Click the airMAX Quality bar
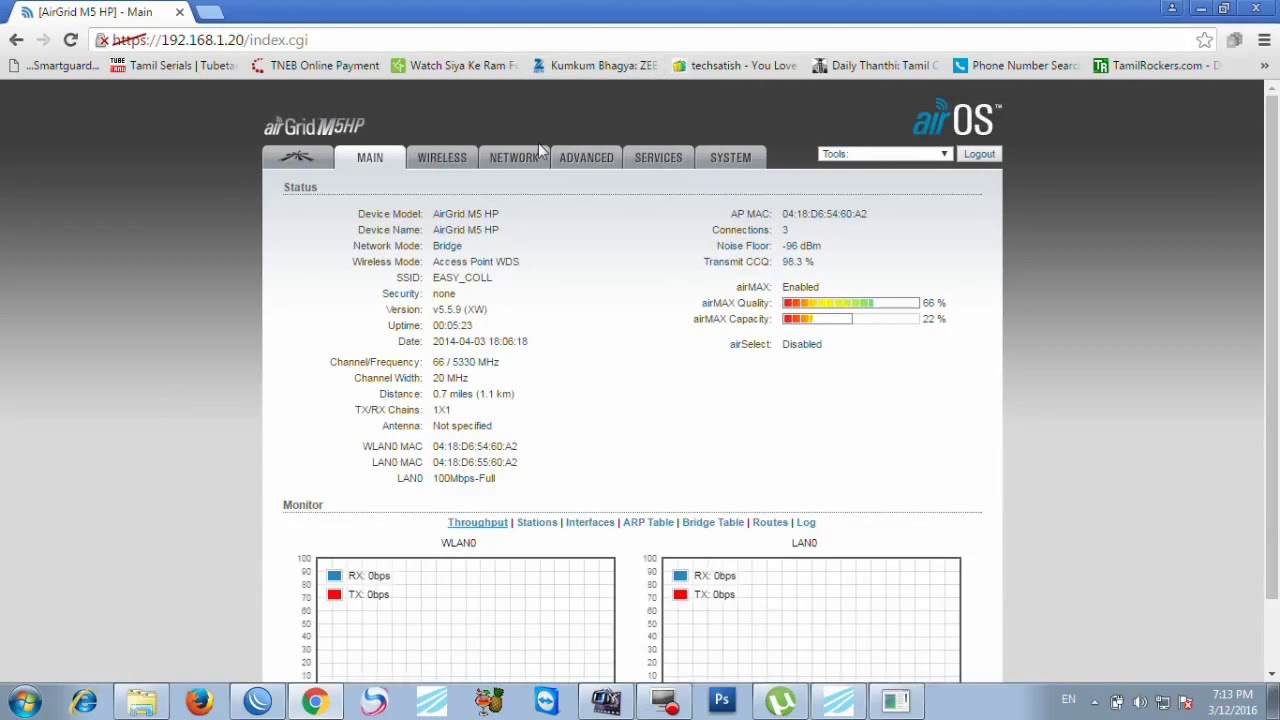Viewport: 1280px width, 720px height. coord(851,303)
